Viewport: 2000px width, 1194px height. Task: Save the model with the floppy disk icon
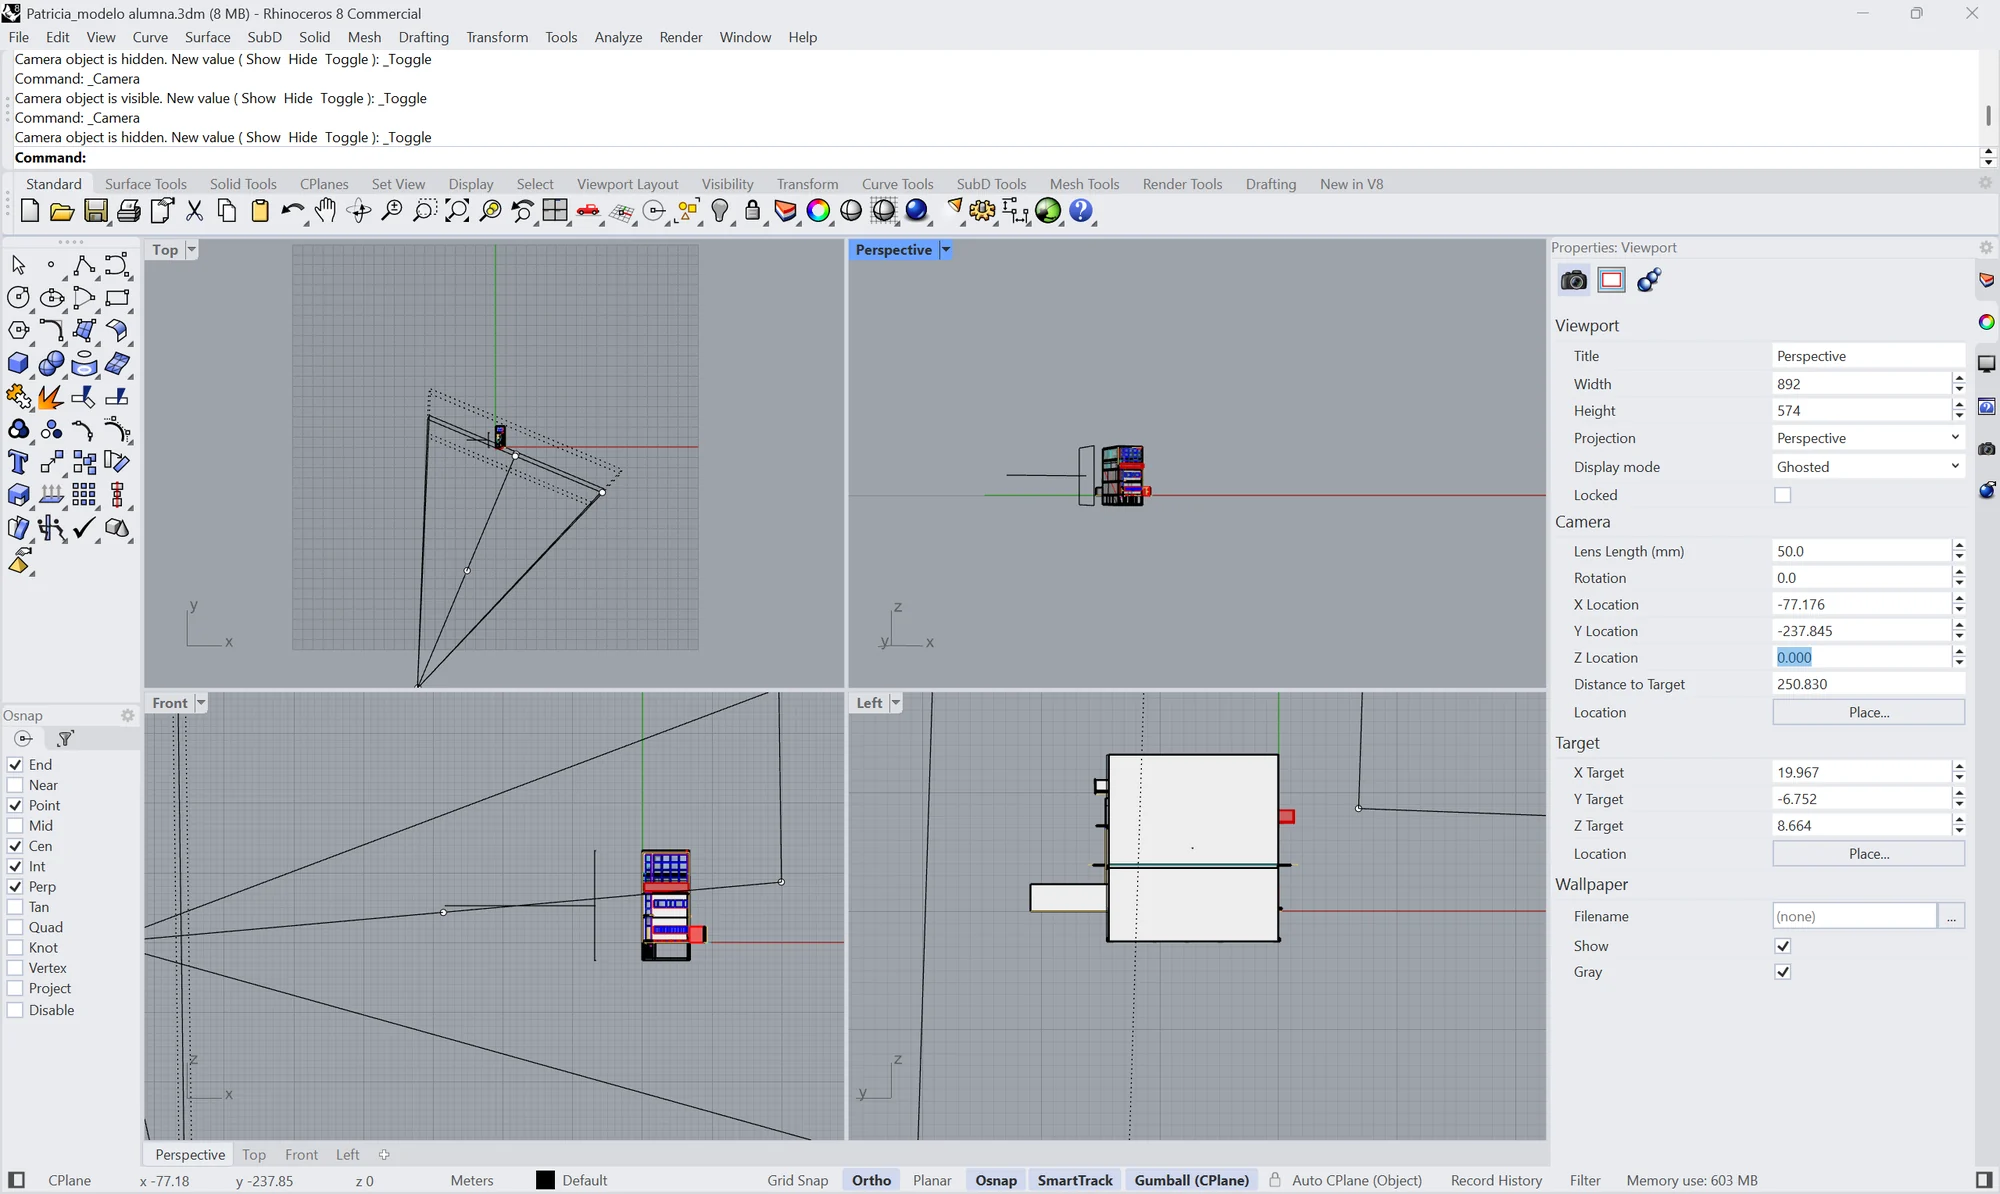95,211
